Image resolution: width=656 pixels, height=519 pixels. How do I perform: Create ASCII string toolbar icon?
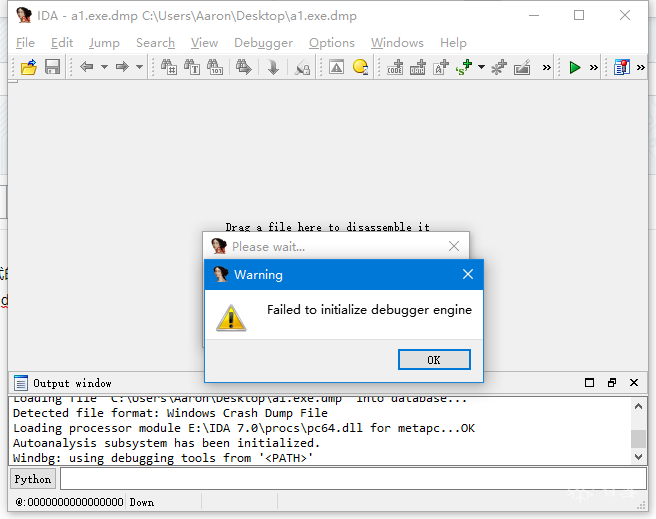pos(441,67)
